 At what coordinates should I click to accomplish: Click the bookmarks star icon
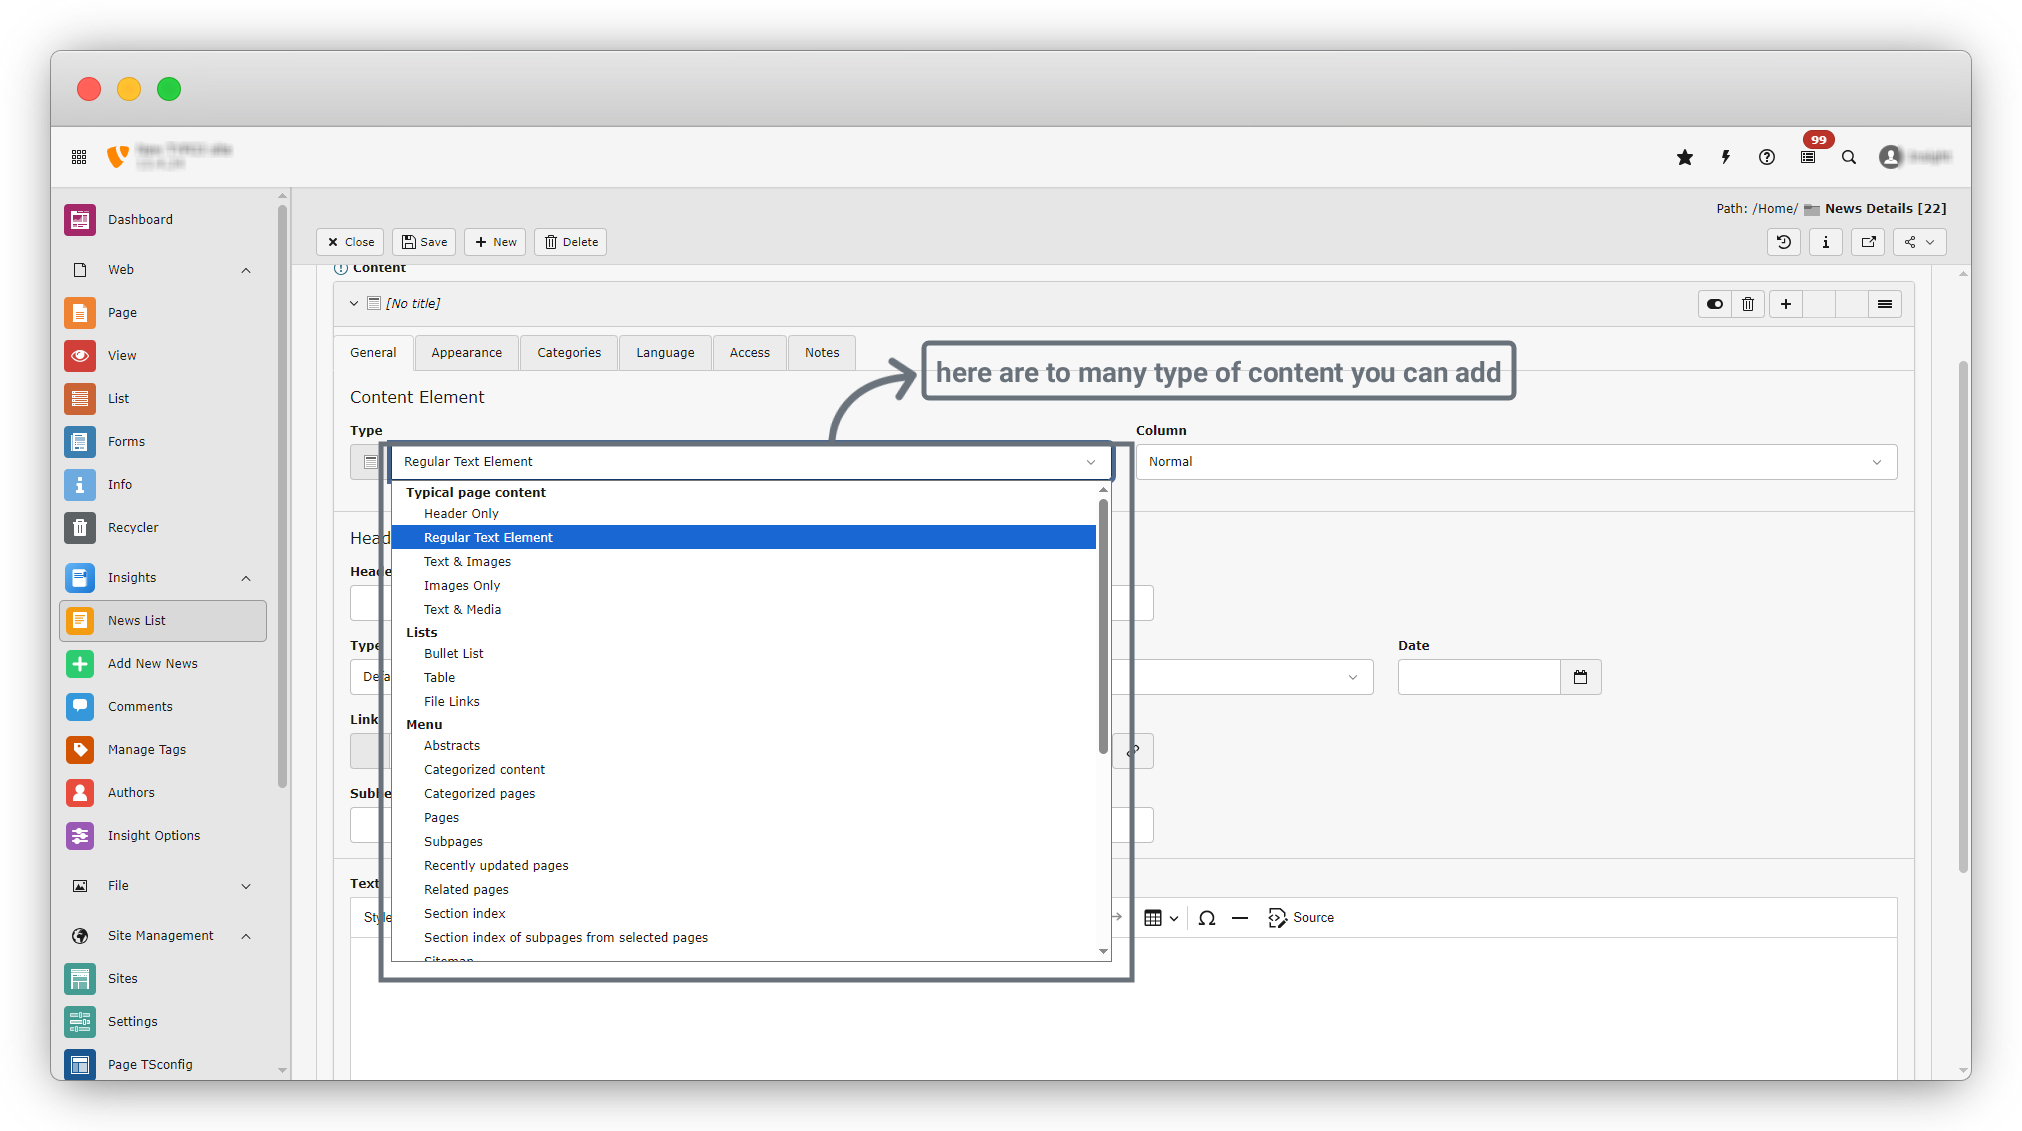tap(1685, 157)
